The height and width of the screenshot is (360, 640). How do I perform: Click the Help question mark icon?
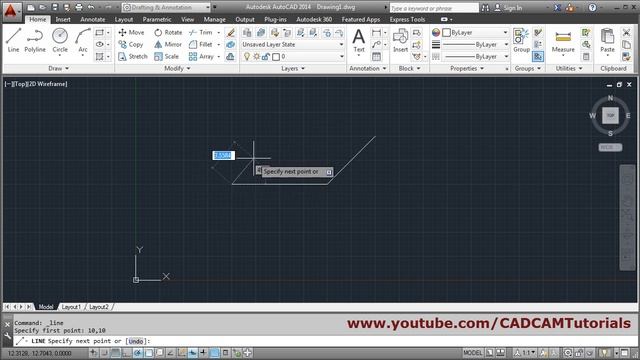pos(592,7)
